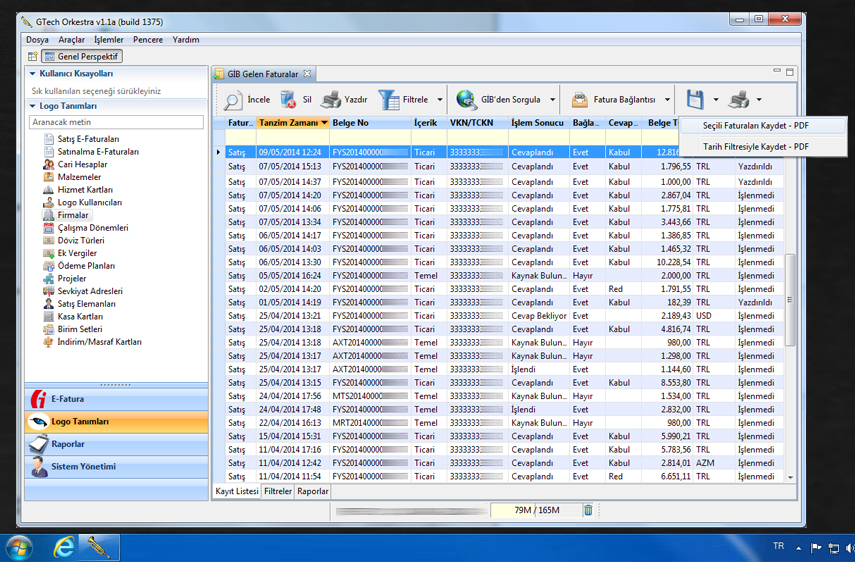The width and height of the screenshot is (855, 562).
Task: Open dropdown arrow next to save icon
Action: coord(716,100)
